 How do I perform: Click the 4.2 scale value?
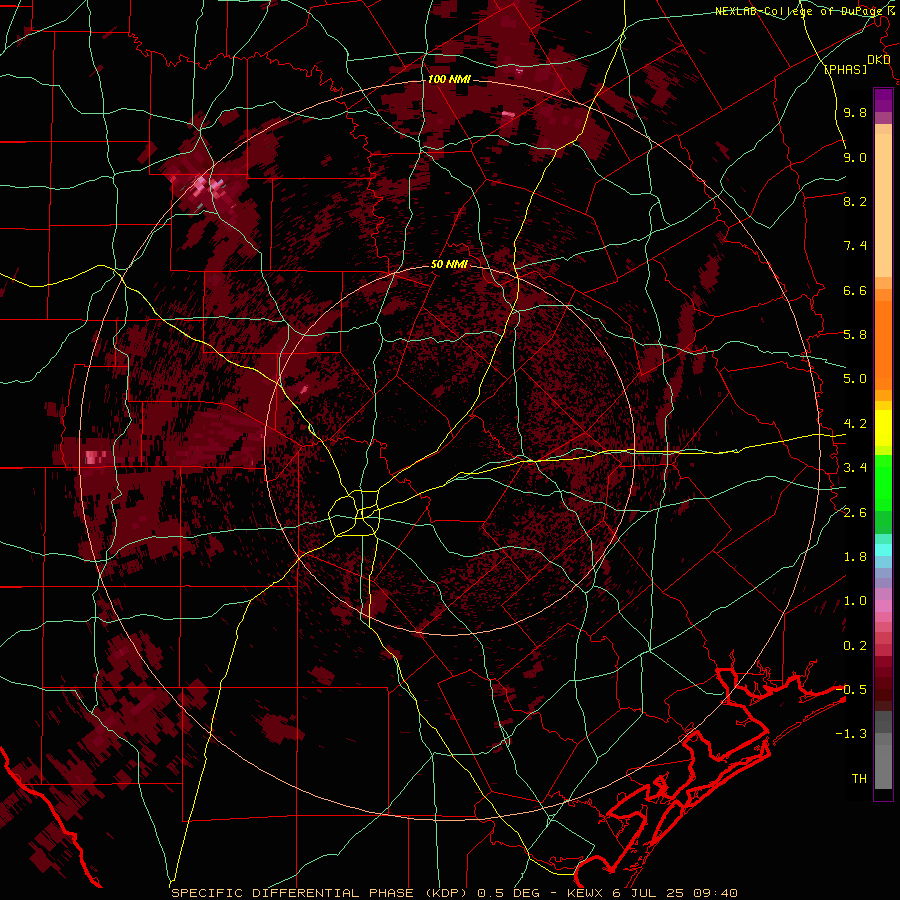click(855, 424)
